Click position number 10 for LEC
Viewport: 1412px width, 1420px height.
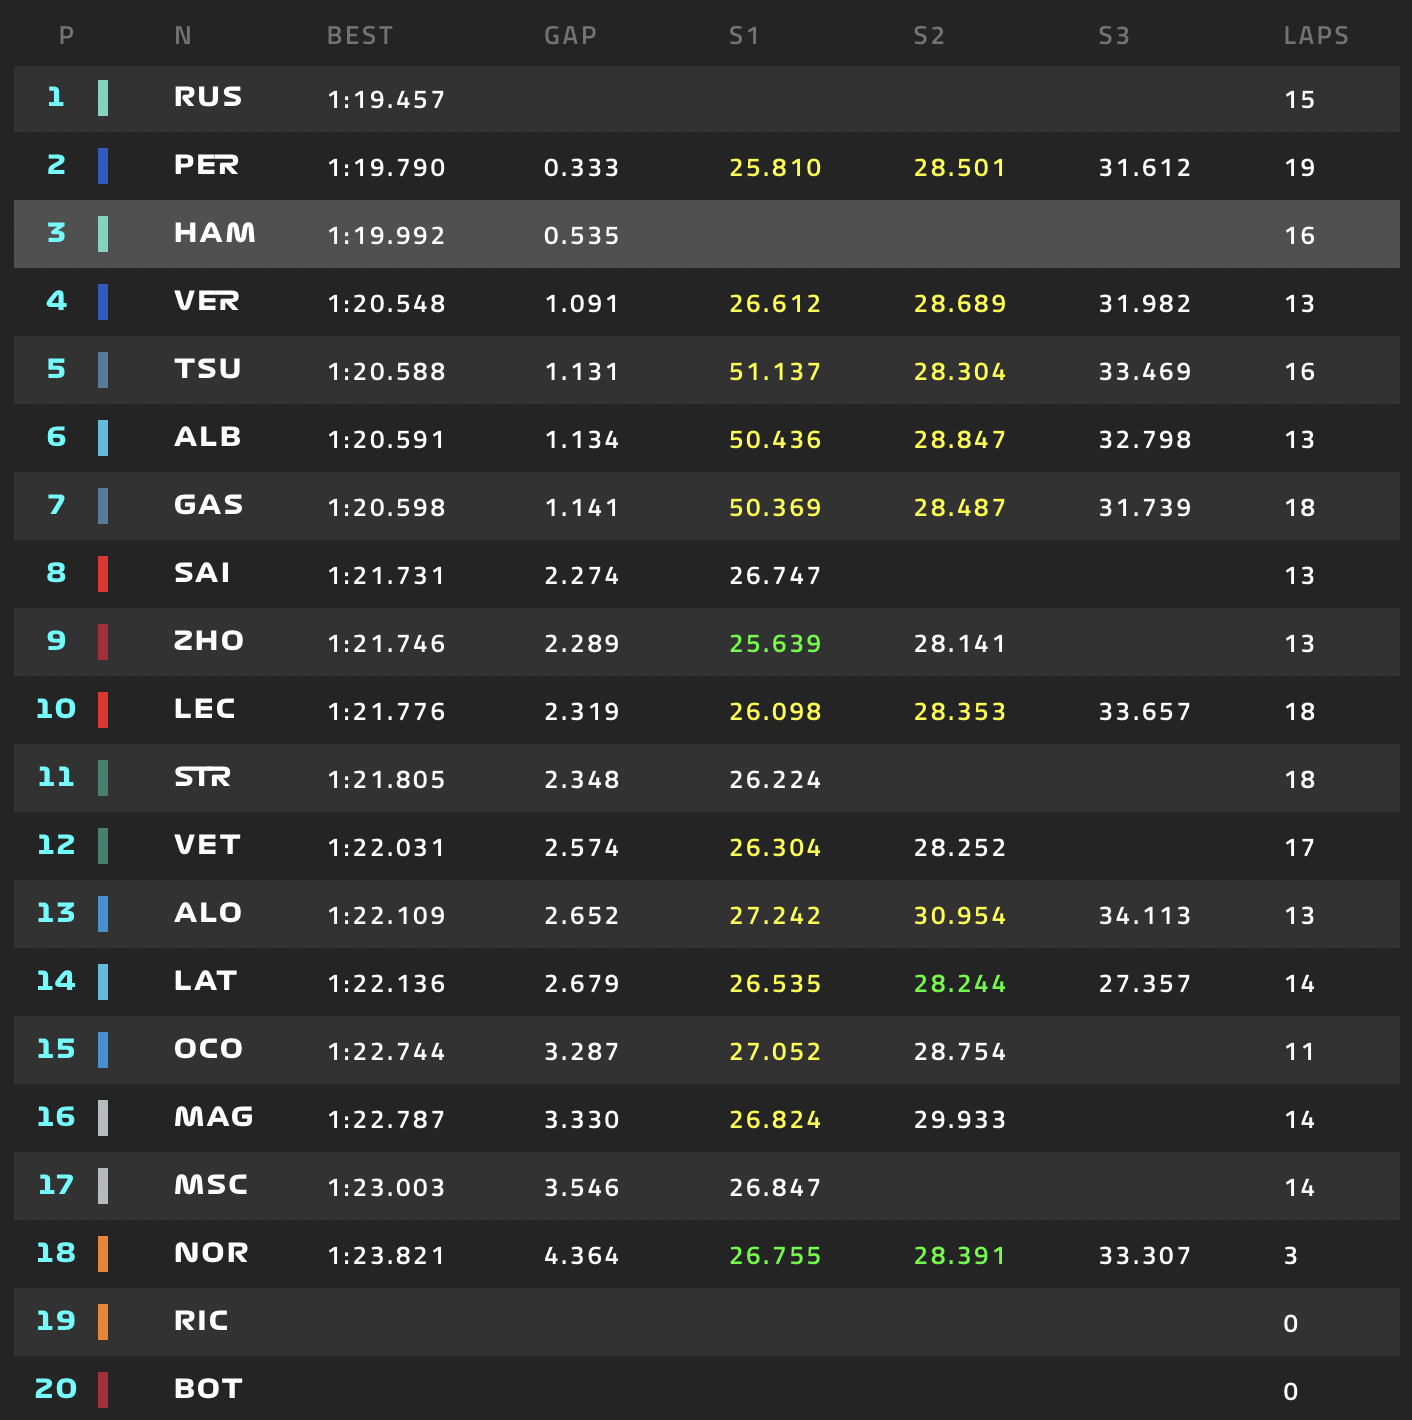(56, 709)
